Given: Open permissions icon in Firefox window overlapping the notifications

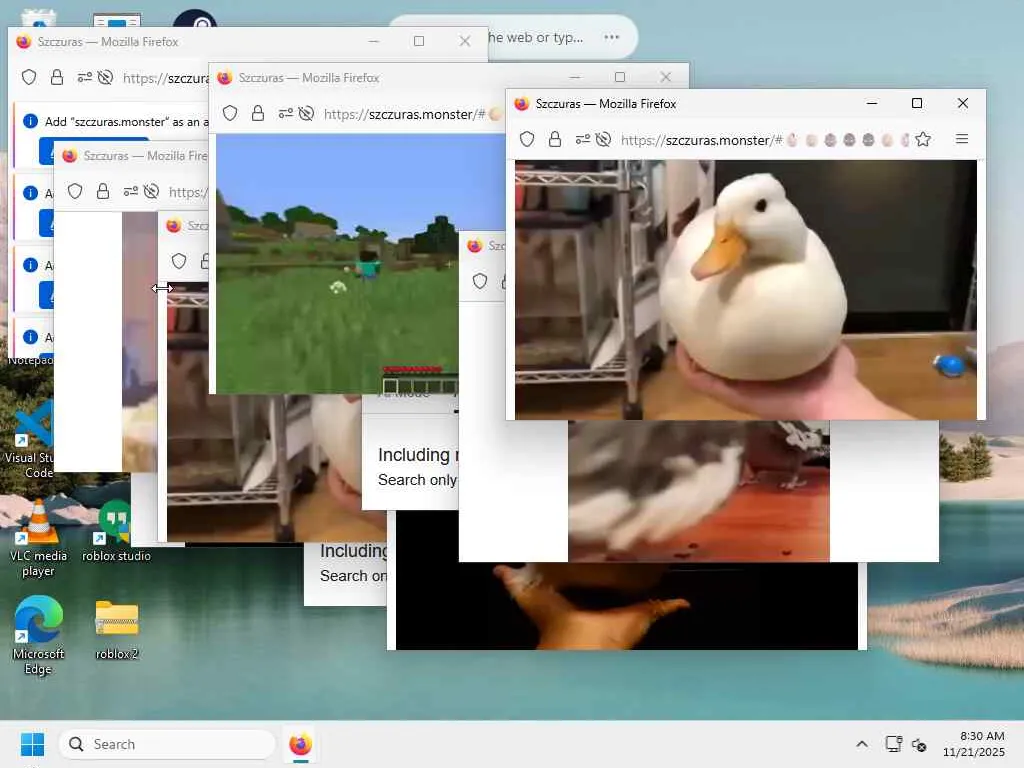Looking at the screenshot, I should tap(131, 191).
